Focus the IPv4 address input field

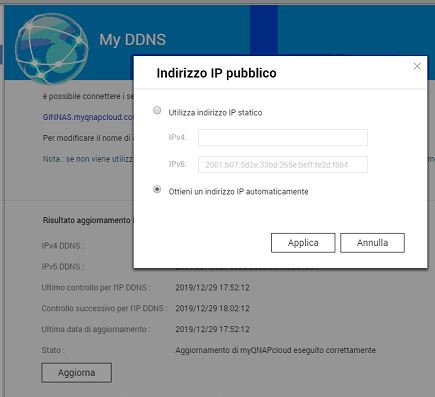pos(283,137)
